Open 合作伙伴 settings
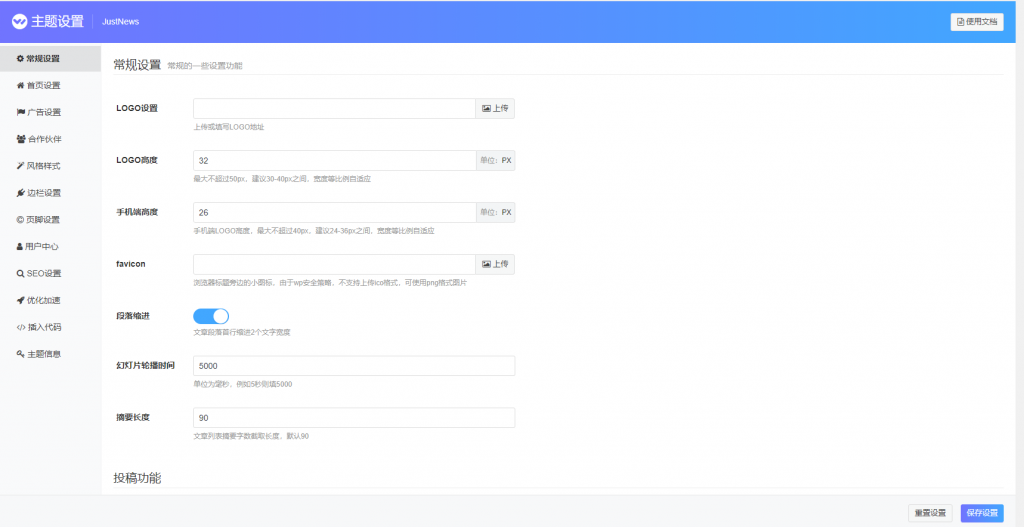Screen dimensions: 1024x527 [x=50, y=139]
